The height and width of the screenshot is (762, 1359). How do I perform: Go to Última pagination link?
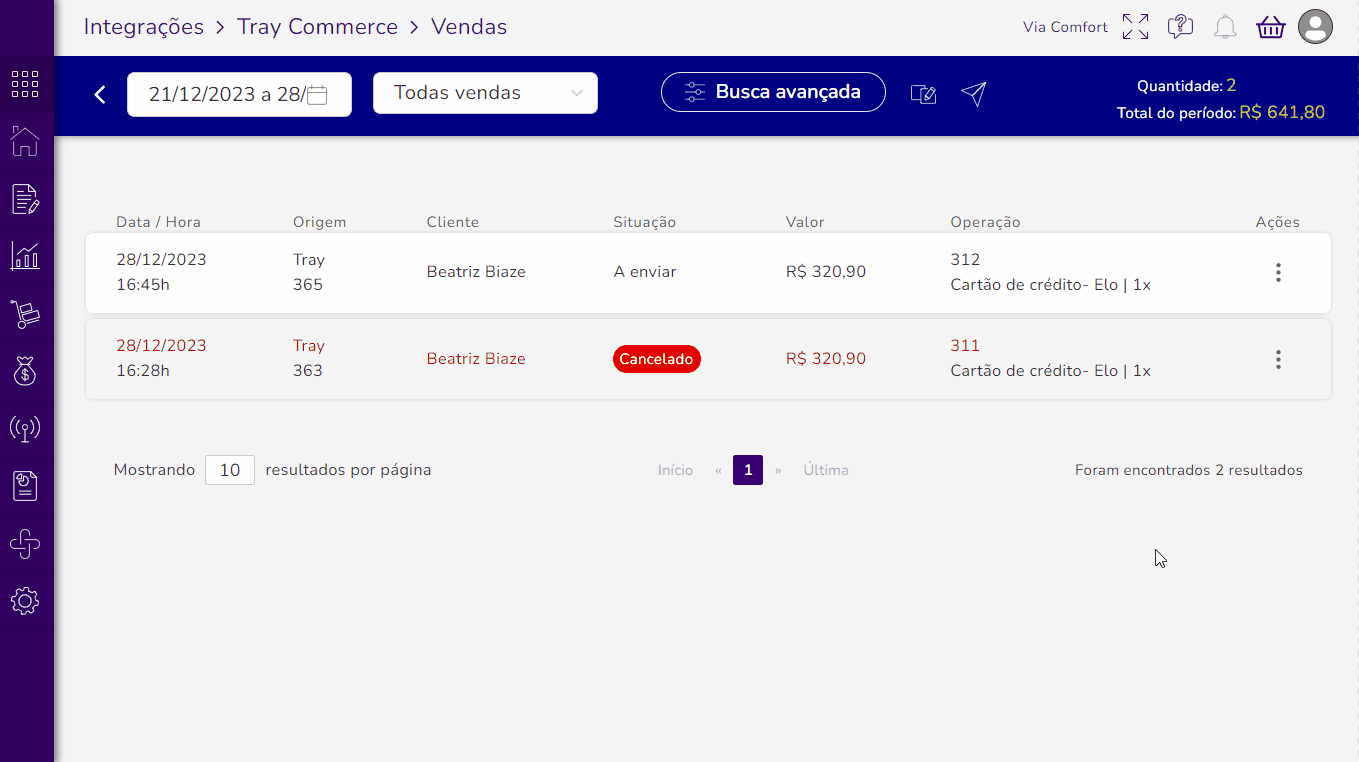(826, 470)
